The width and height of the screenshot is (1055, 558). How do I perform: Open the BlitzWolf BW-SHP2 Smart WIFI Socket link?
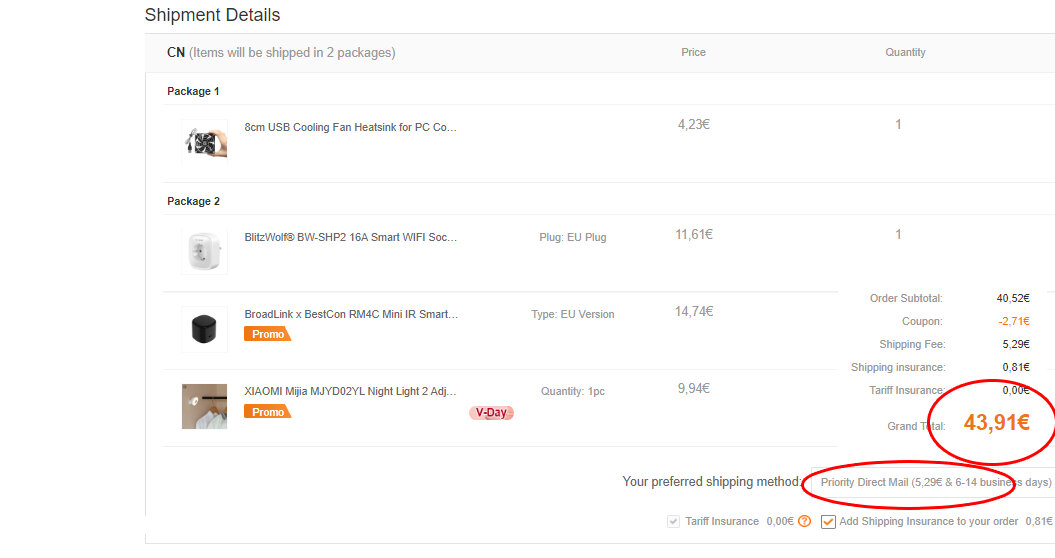point(351,237)
